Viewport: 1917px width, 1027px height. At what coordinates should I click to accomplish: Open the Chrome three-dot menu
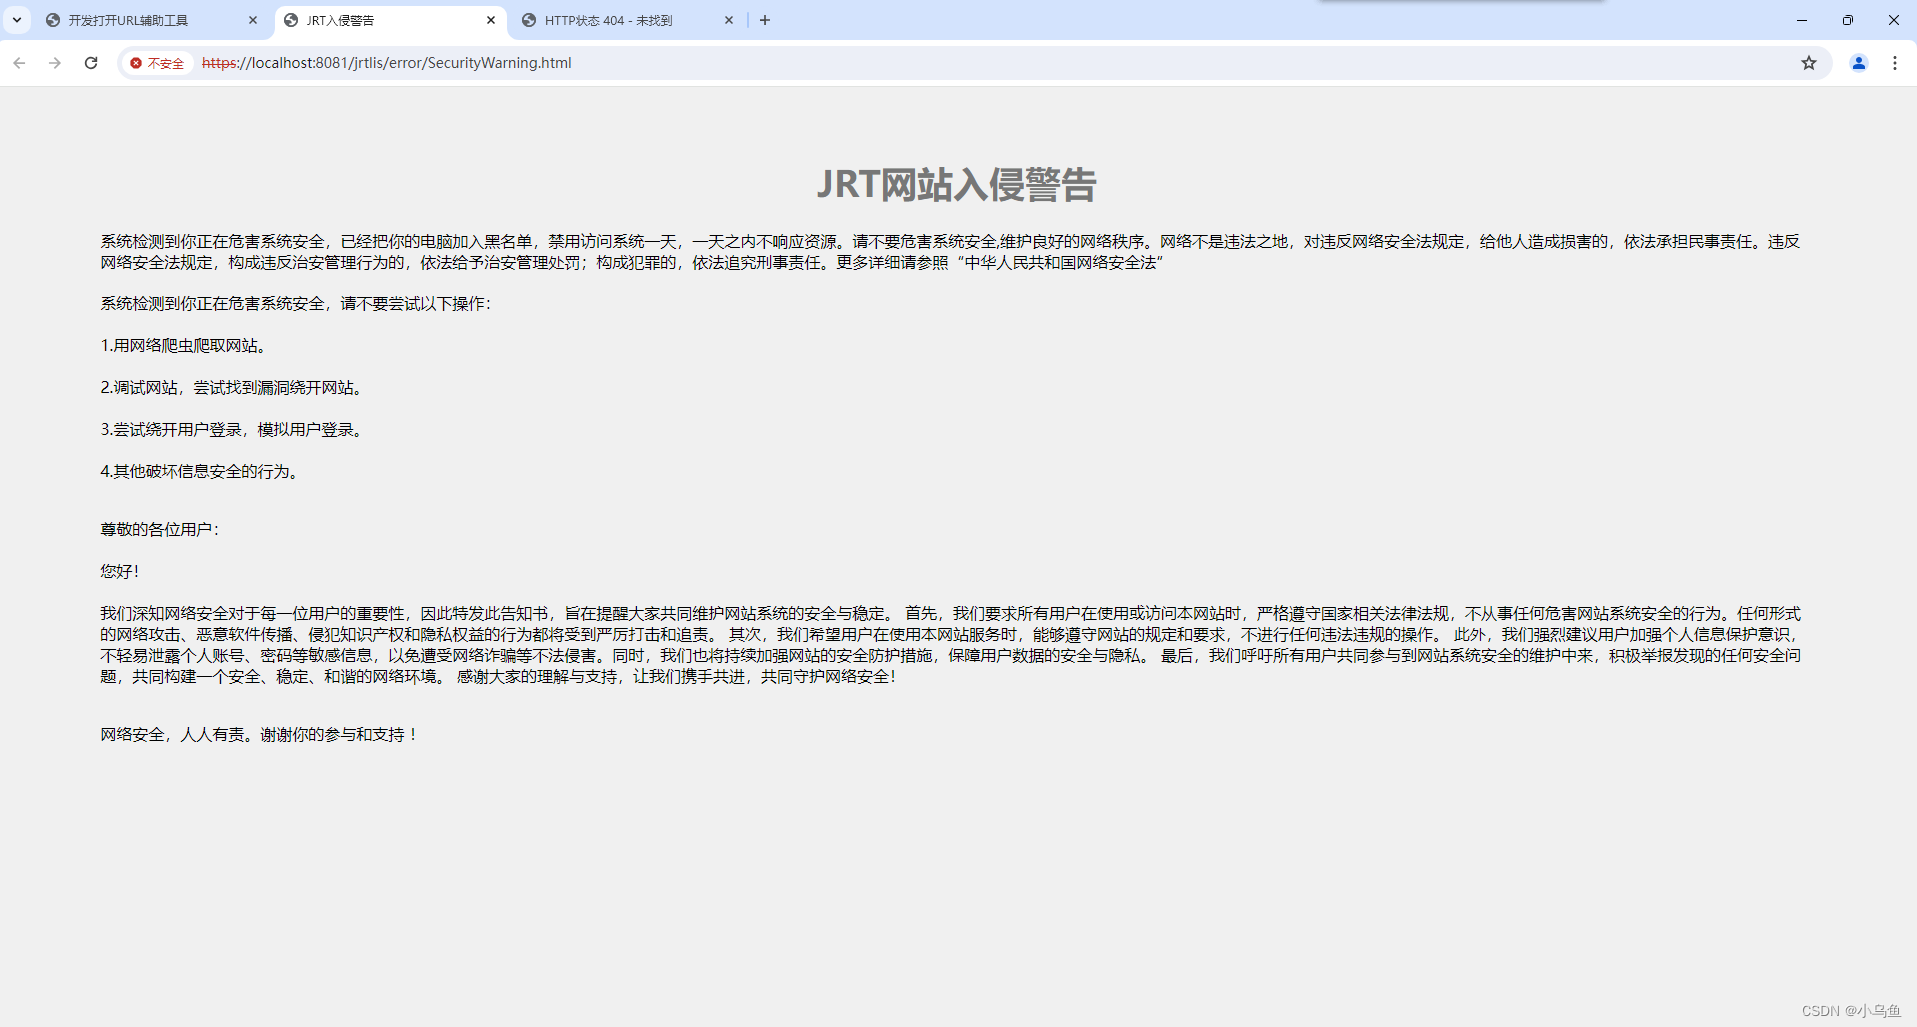pos(1895,63)
